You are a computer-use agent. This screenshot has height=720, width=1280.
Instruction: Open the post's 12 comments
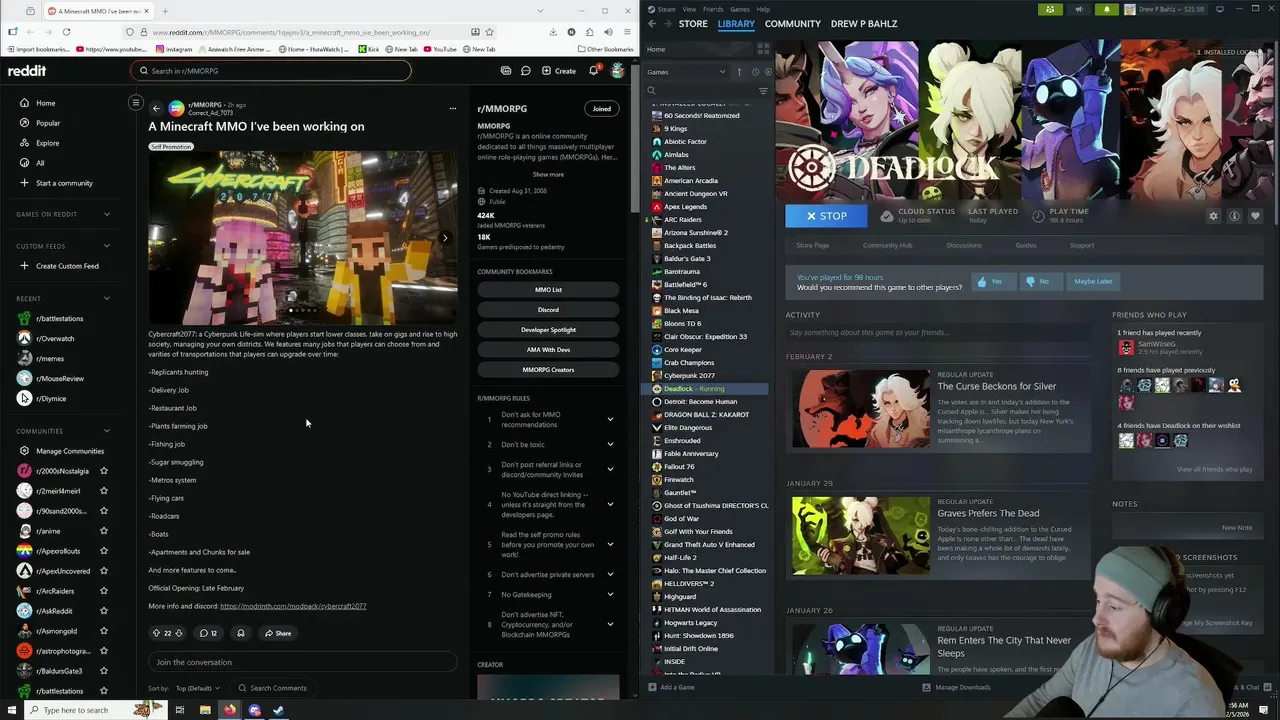(x=208, y=633)
